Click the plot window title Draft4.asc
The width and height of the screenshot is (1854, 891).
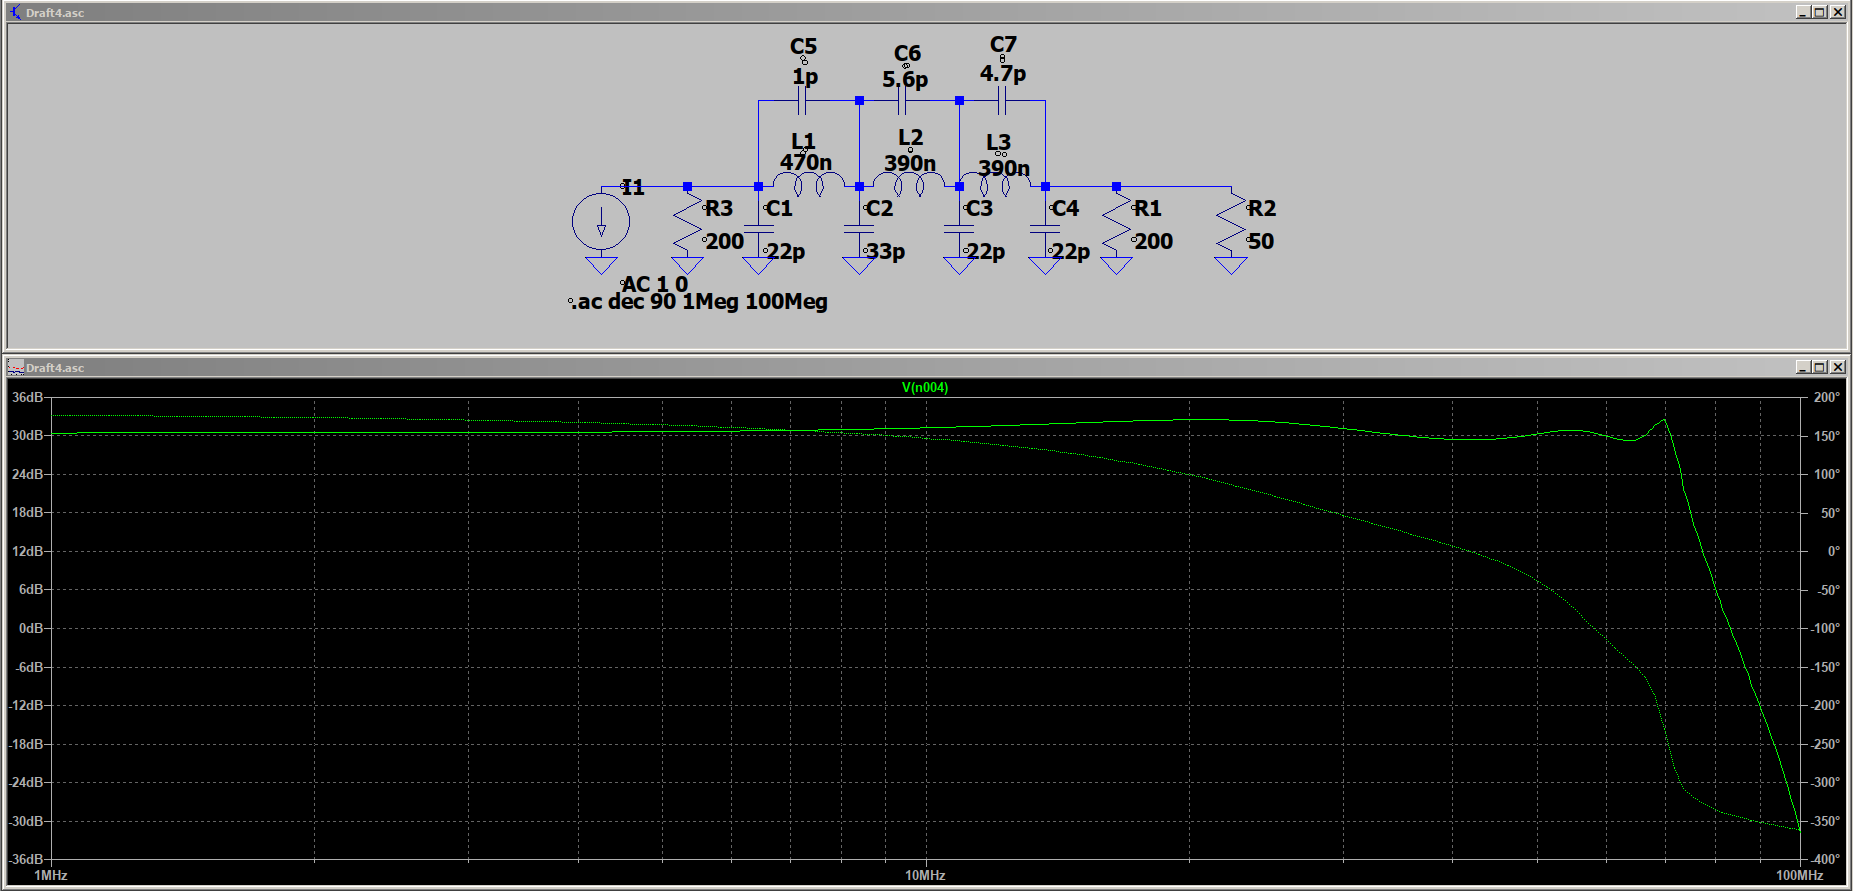[x=55, y=368]
